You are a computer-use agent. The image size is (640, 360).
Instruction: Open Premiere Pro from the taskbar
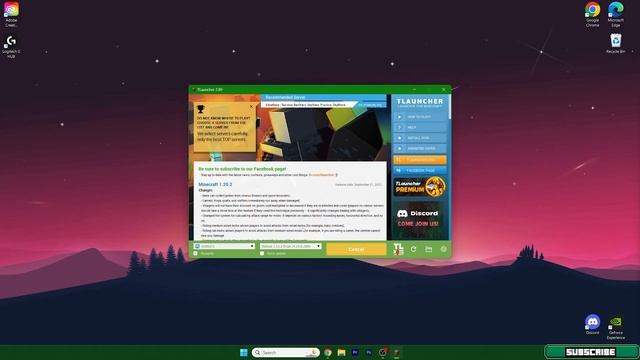[355, 352]
